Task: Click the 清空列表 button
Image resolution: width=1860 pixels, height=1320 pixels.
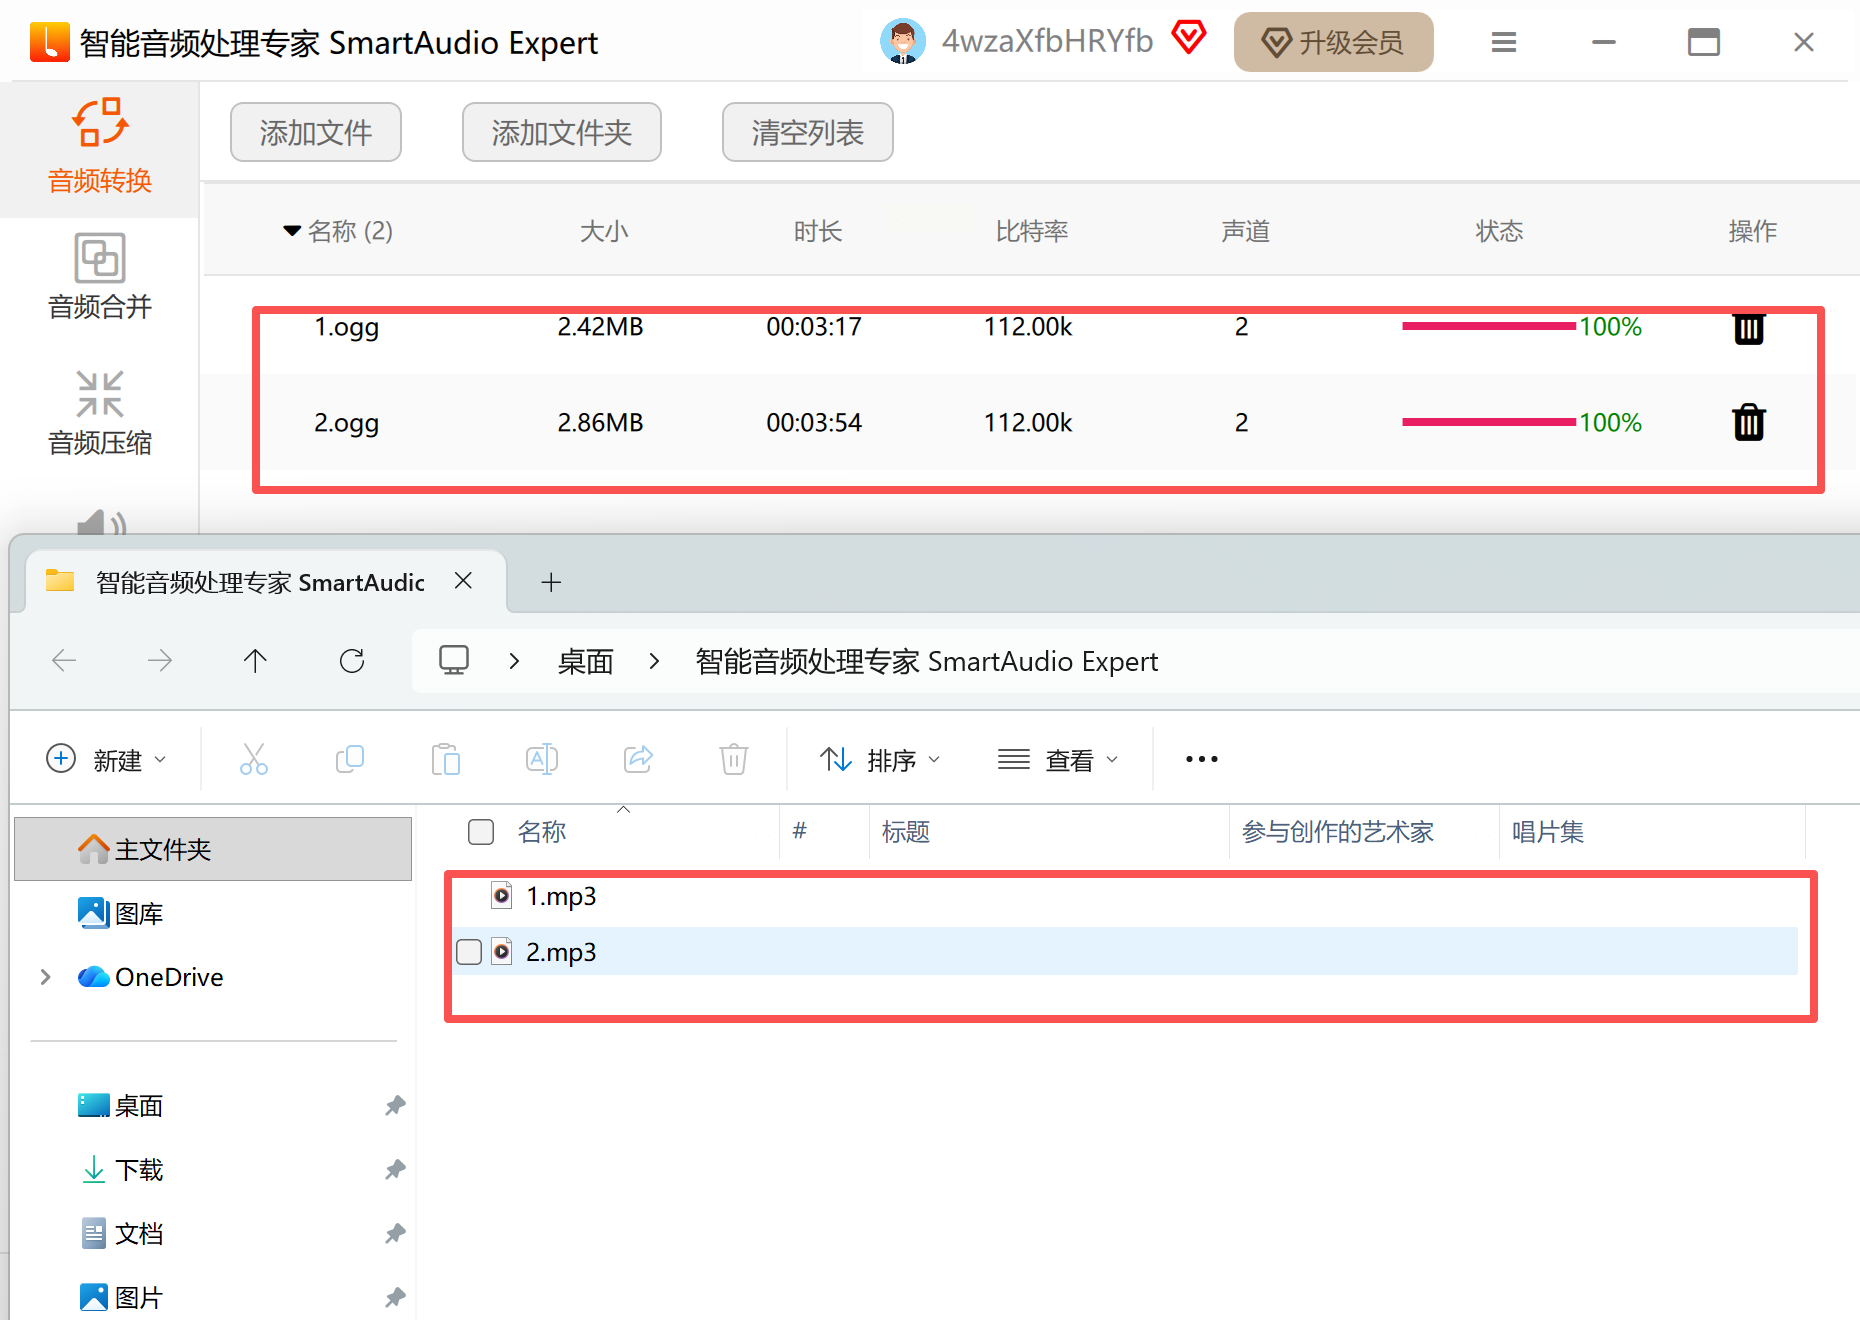Action: (808, 132)
